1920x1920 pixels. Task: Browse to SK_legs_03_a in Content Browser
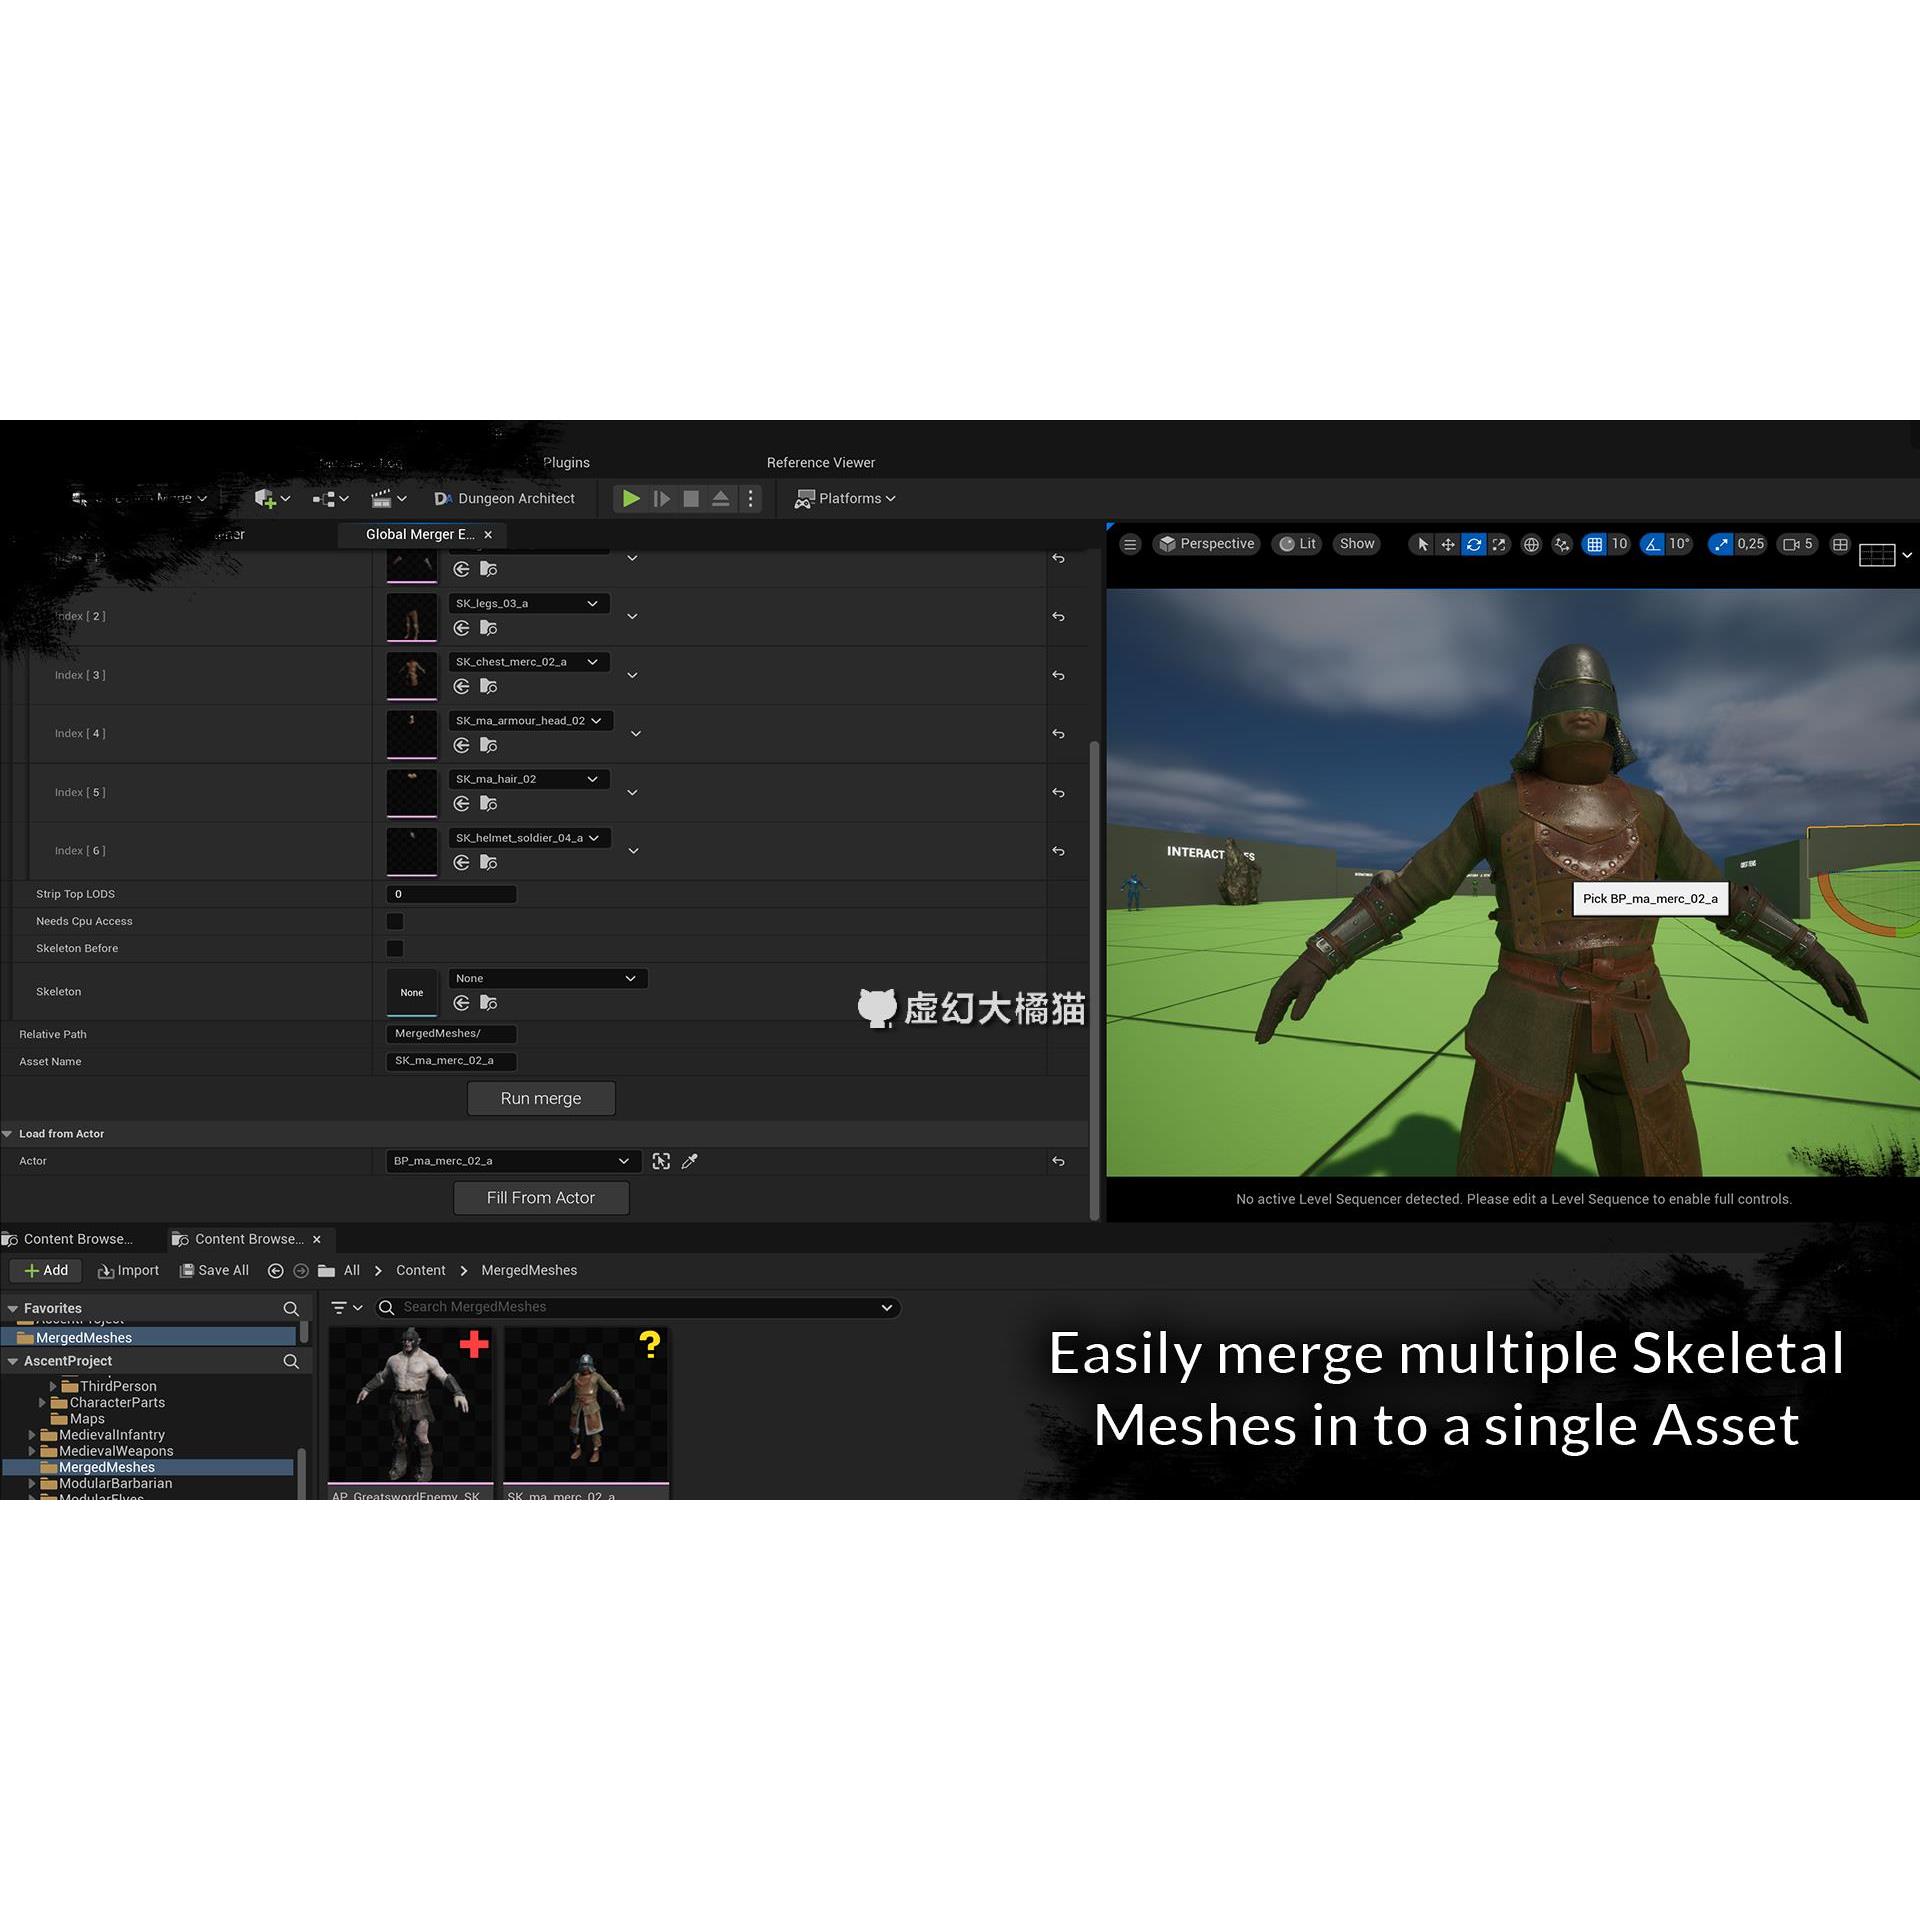point(488,628)
